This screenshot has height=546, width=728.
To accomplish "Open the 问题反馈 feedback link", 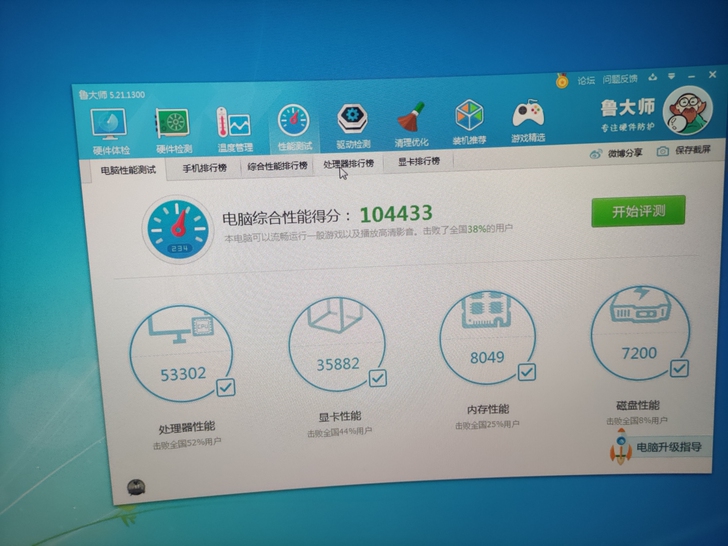I will click(x=620, y=79).
